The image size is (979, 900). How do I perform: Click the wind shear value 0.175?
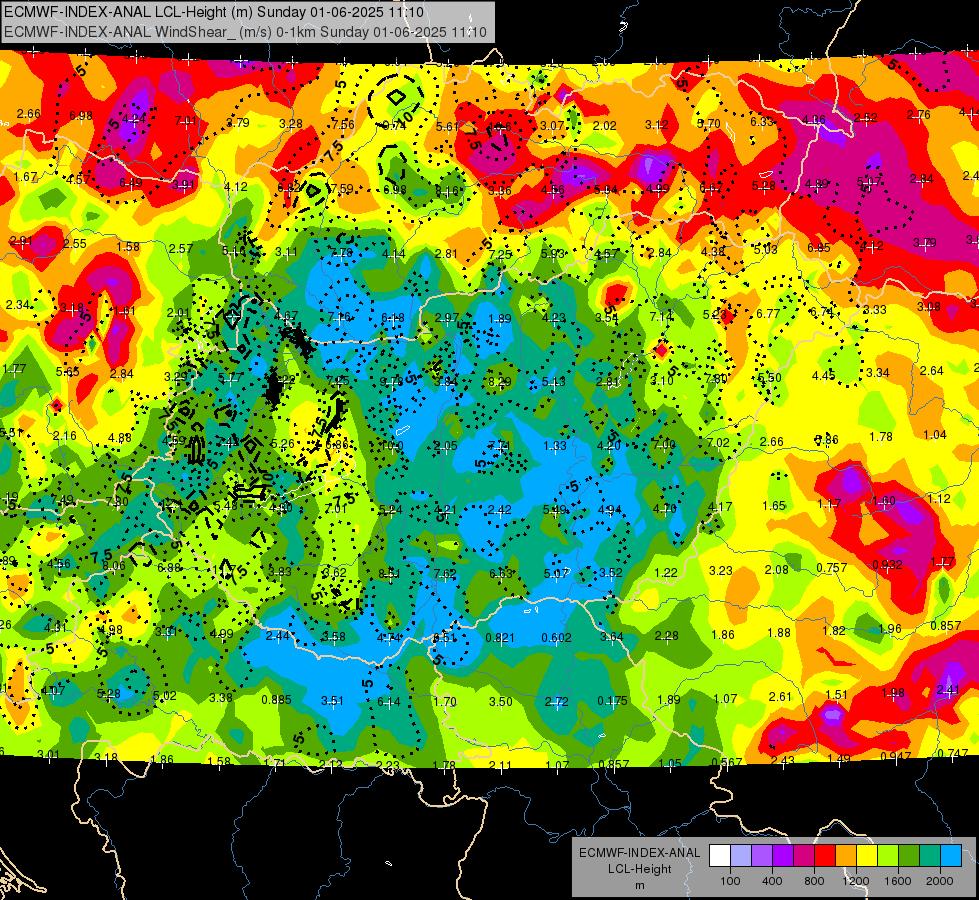tap(612, 701)
